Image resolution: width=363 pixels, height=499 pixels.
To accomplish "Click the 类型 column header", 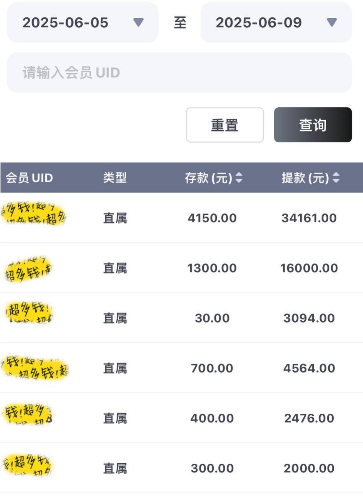I will (115, 178).
